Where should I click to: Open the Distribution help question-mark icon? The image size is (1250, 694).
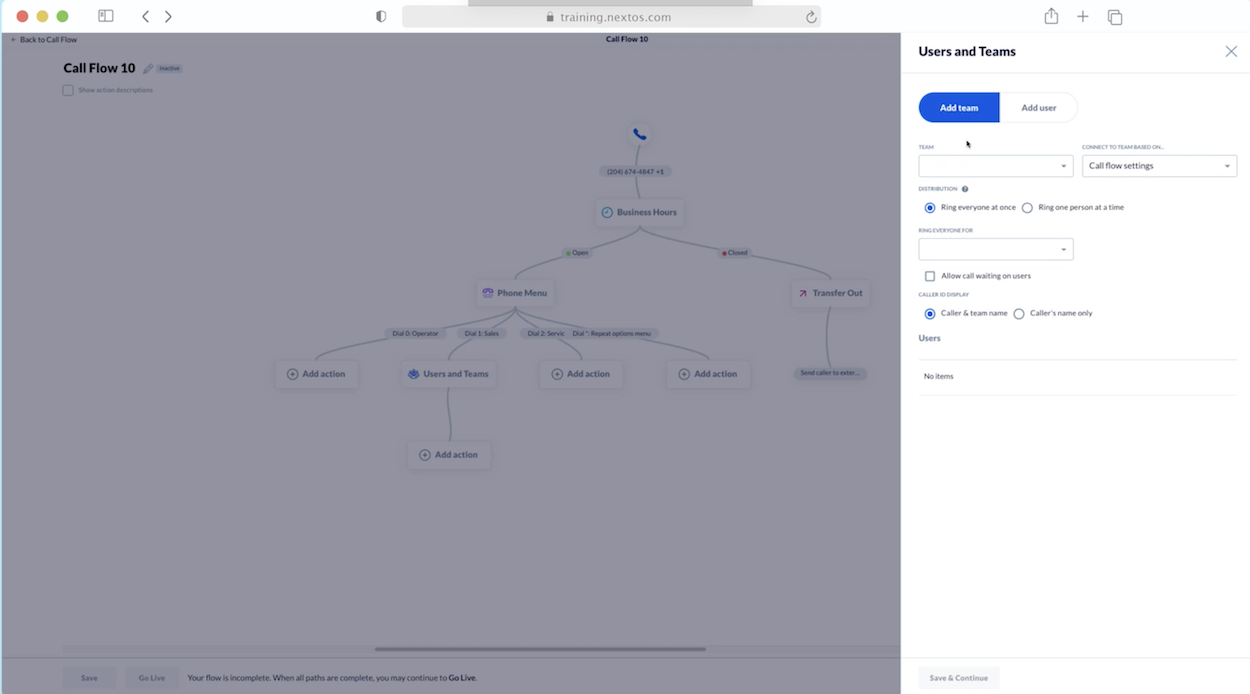pyautogui.click(x=965, y=189)
